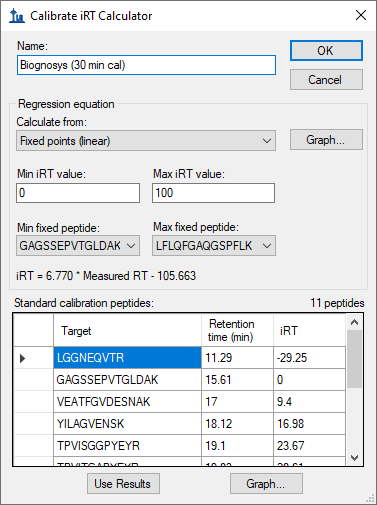Image resolution: width=377 pixels, height=505 pixels.
Task: Select the LGGNEQVTR row header arrow
Action: [33, 358]
